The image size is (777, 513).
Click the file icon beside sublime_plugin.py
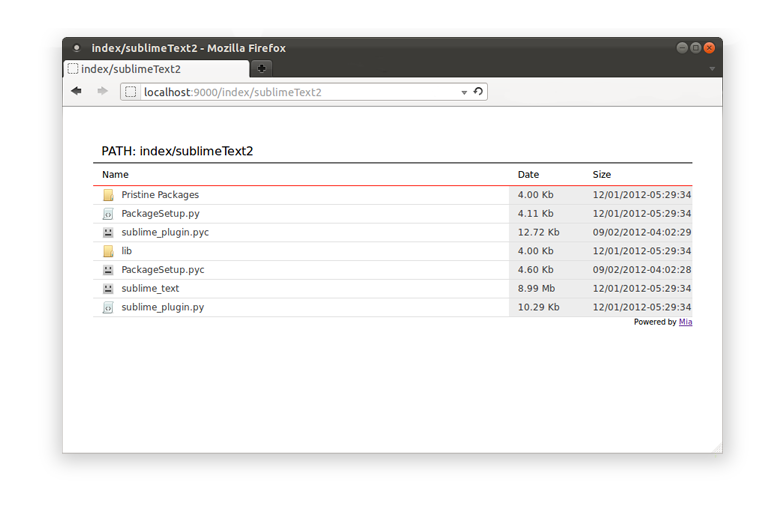pyautogui.click(x=108, y=307)
